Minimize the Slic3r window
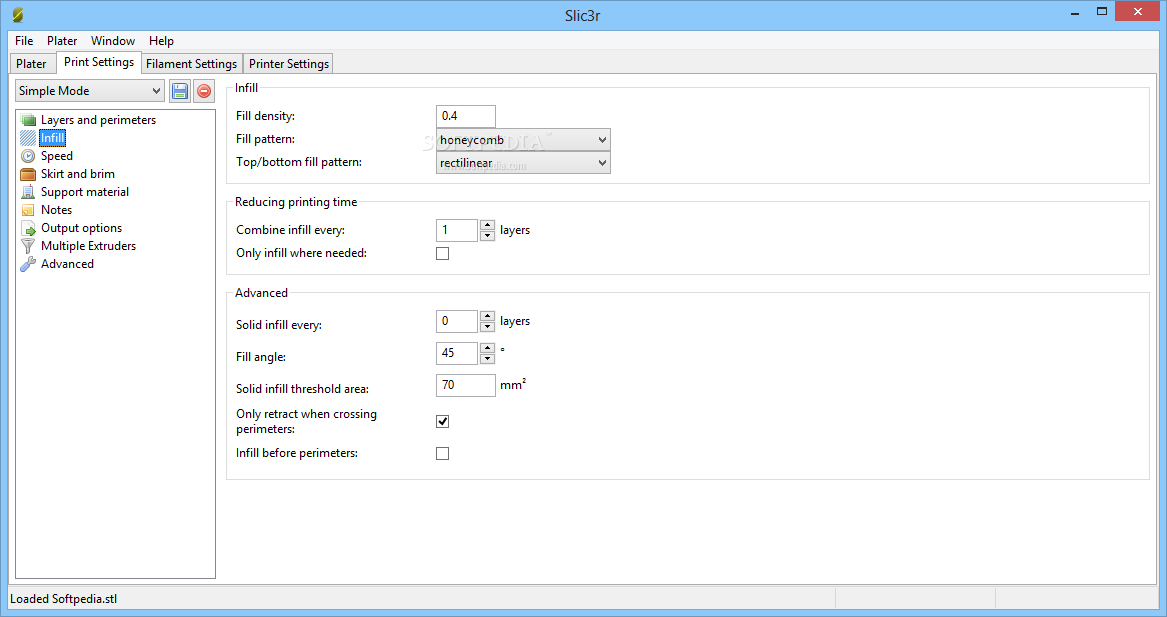The image size is (1167, 617). tap(1075, 13)
